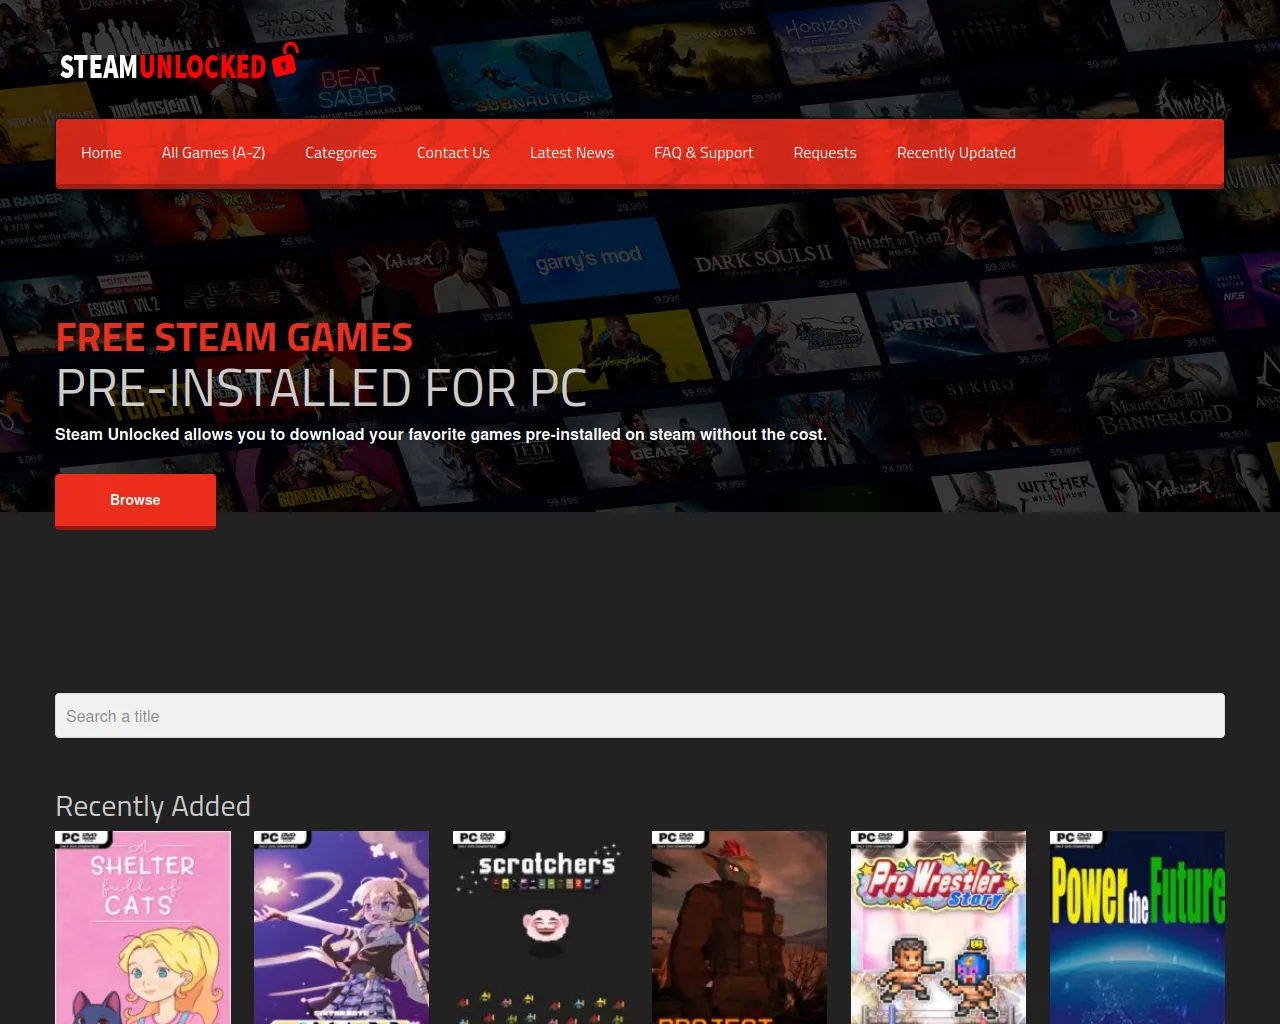The height and width of the screenshot is (1024, 1280).
Task: Open the Home menu item
Action: tap(101, 153)
